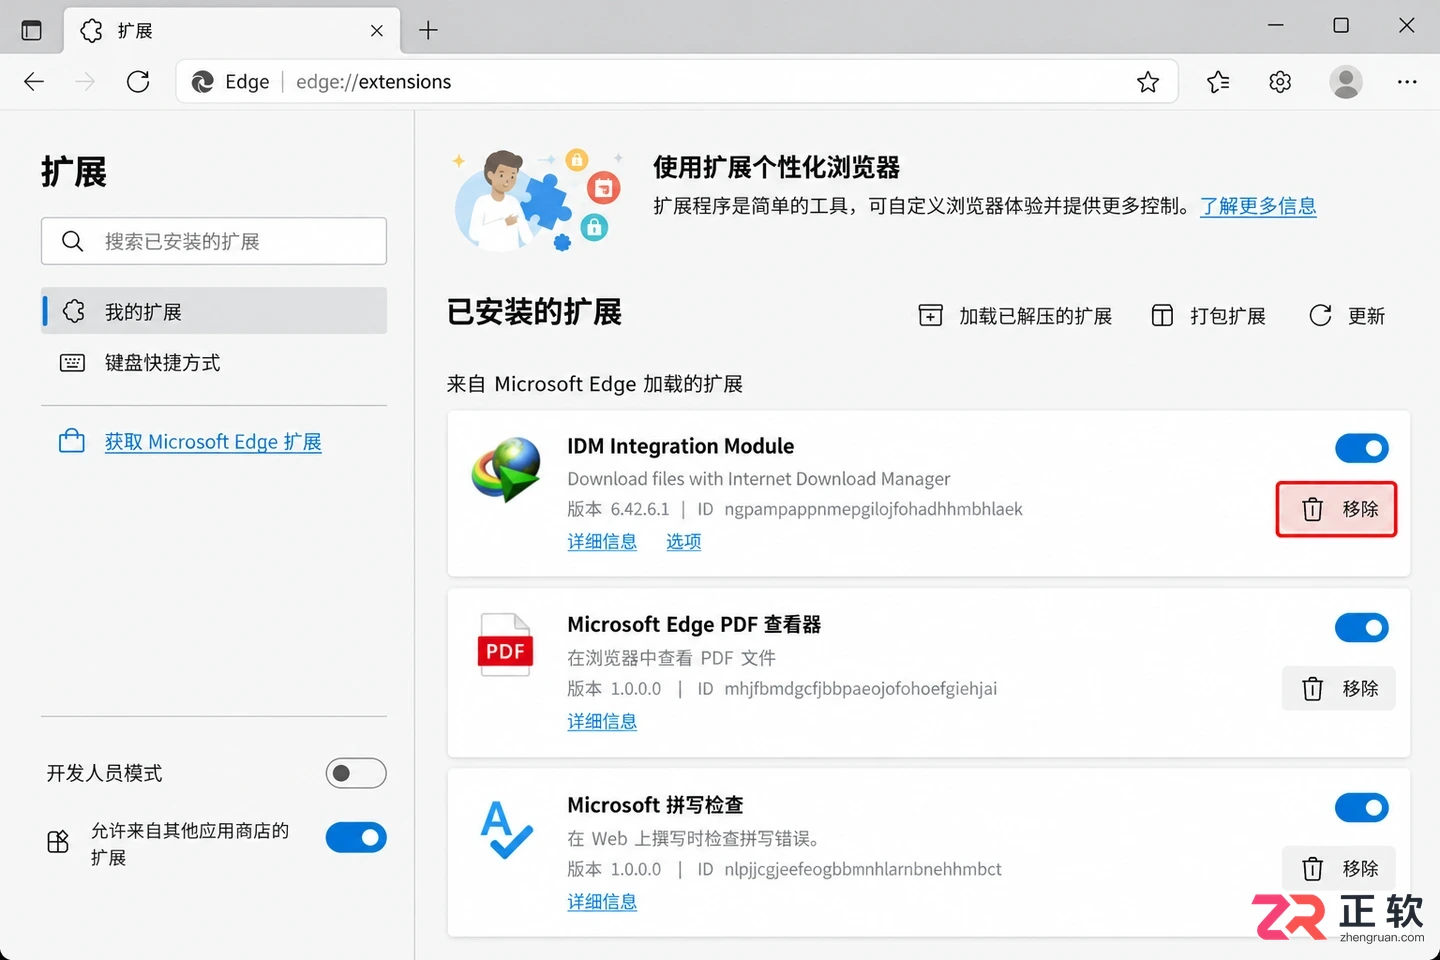Toggle 开发人员模式 switch
This screenshot has width=1440, height=960.
356,773
